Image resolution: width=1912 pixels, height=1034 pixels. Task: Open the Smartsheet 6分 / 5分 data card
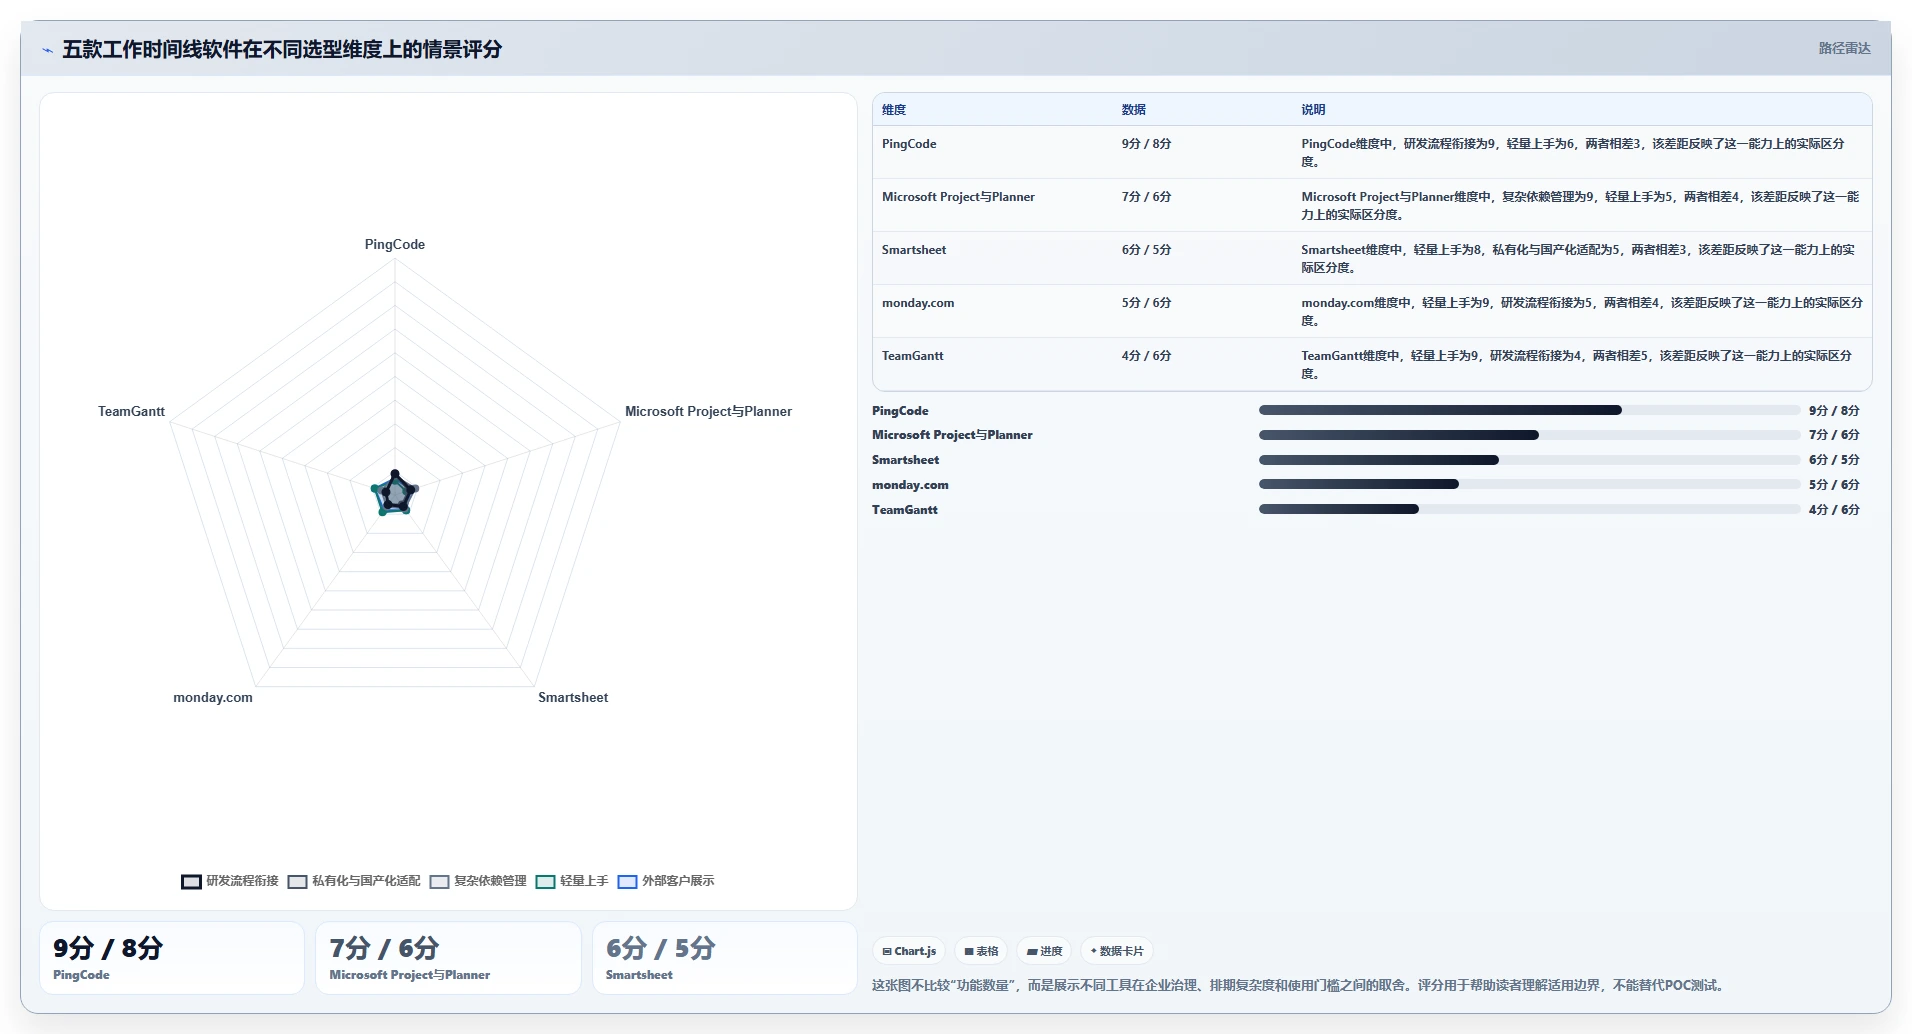[725, 958]
